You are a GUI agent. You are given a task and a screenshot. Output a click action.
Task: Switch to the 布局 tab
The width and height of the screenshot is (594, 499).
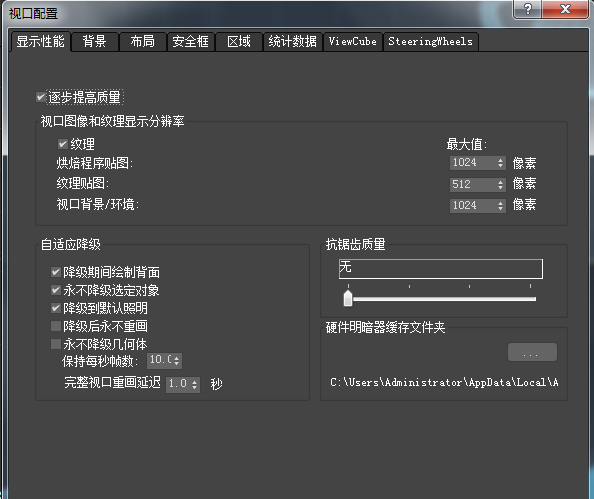142,41
